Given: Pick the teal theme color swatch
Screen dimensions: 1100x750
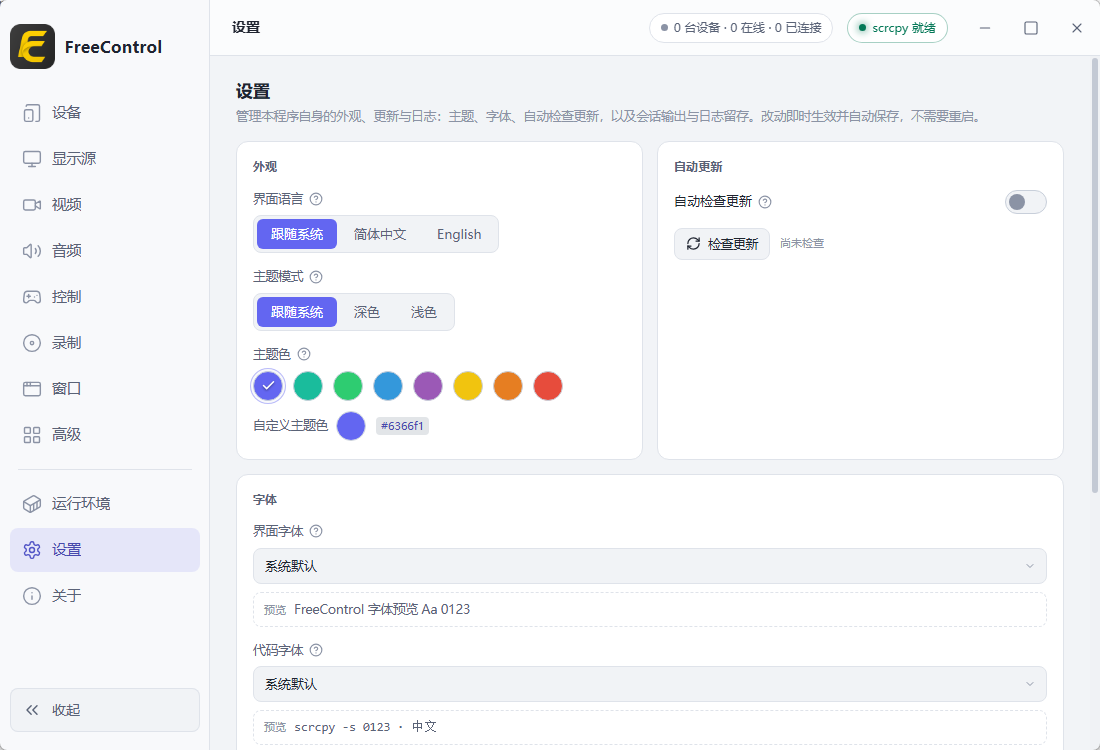Looking at the screenshot, I should pyautogui.click(x=308, y=386).
